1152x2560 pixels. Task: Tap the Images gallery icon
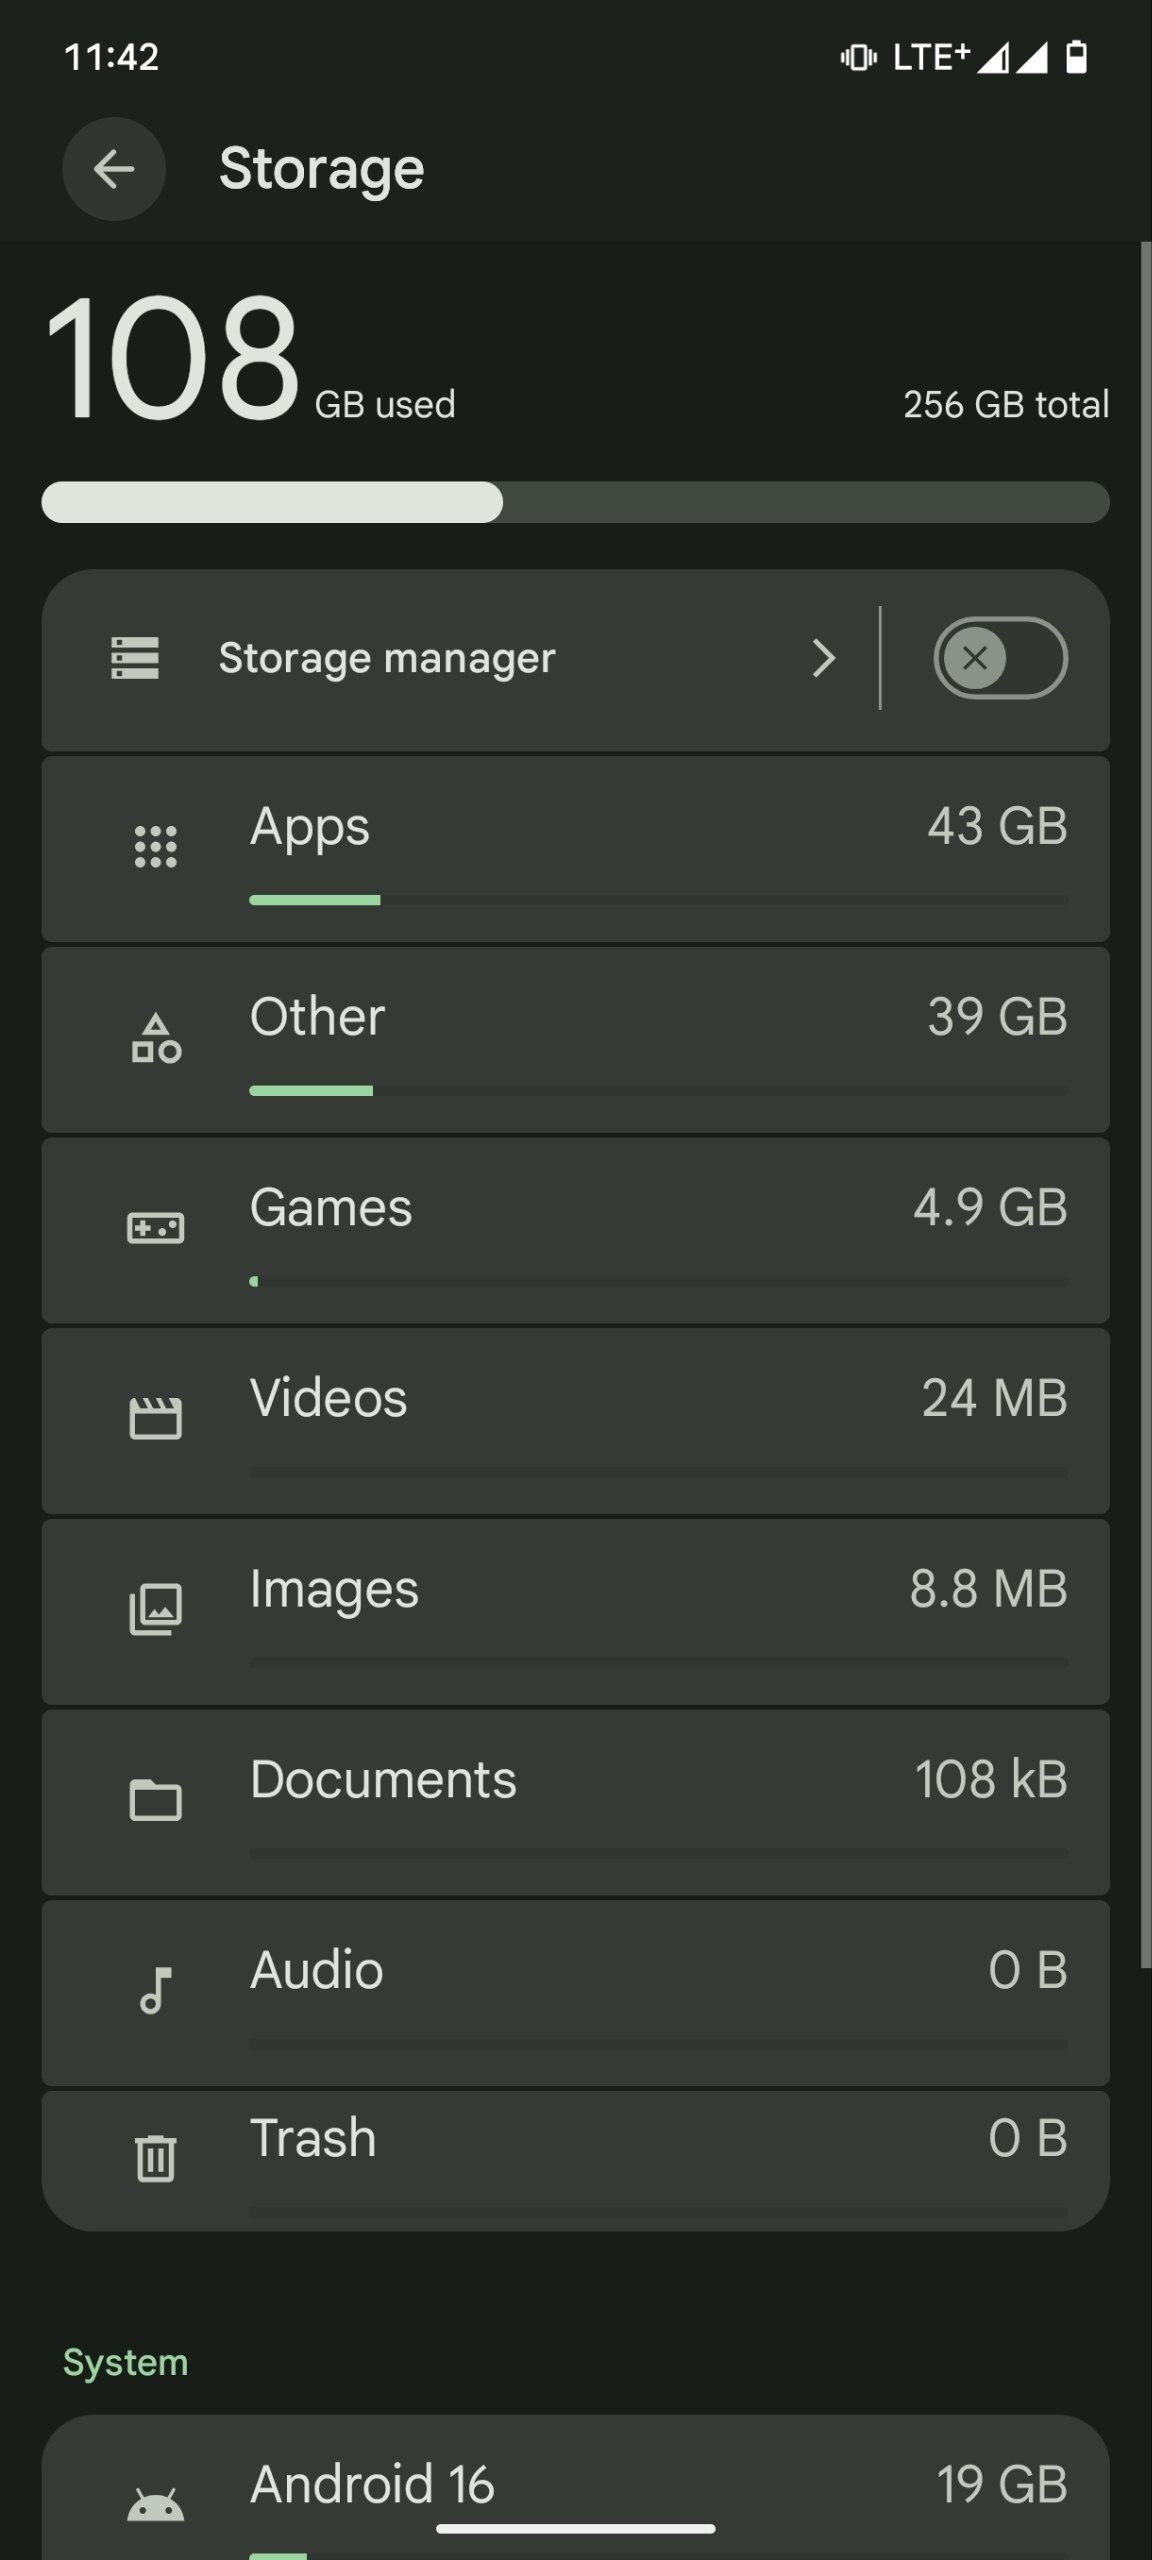click(x=156, y=1609)
